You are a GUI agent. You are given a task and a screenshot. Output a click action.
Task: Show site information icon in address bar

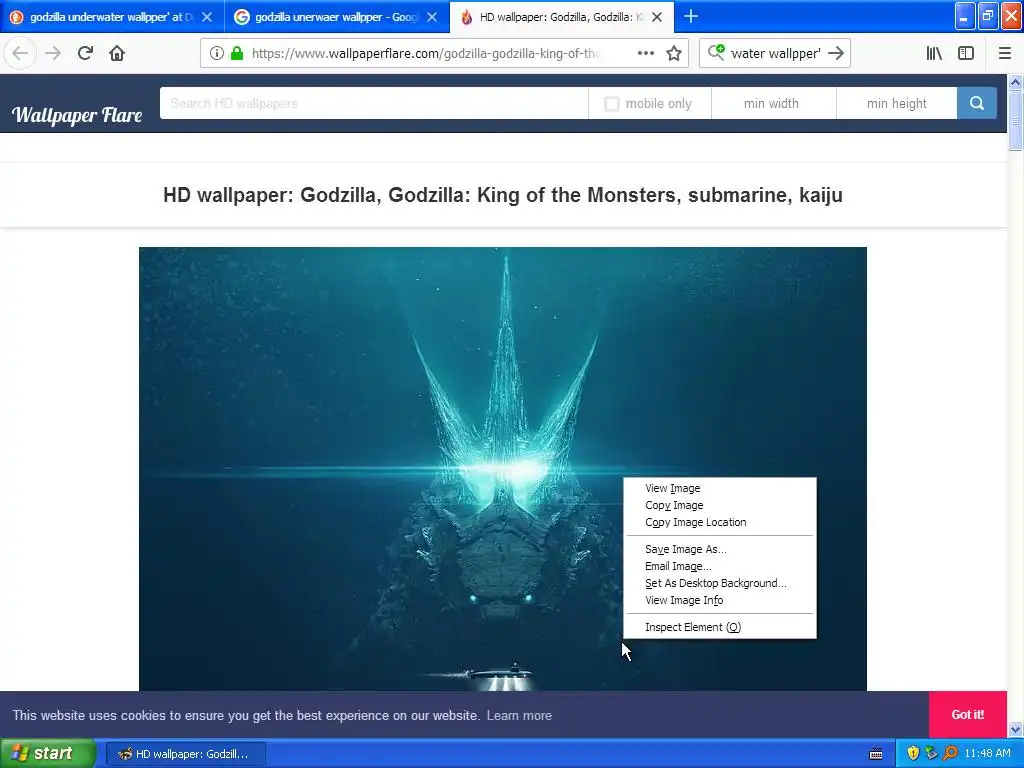click(217, 54)
